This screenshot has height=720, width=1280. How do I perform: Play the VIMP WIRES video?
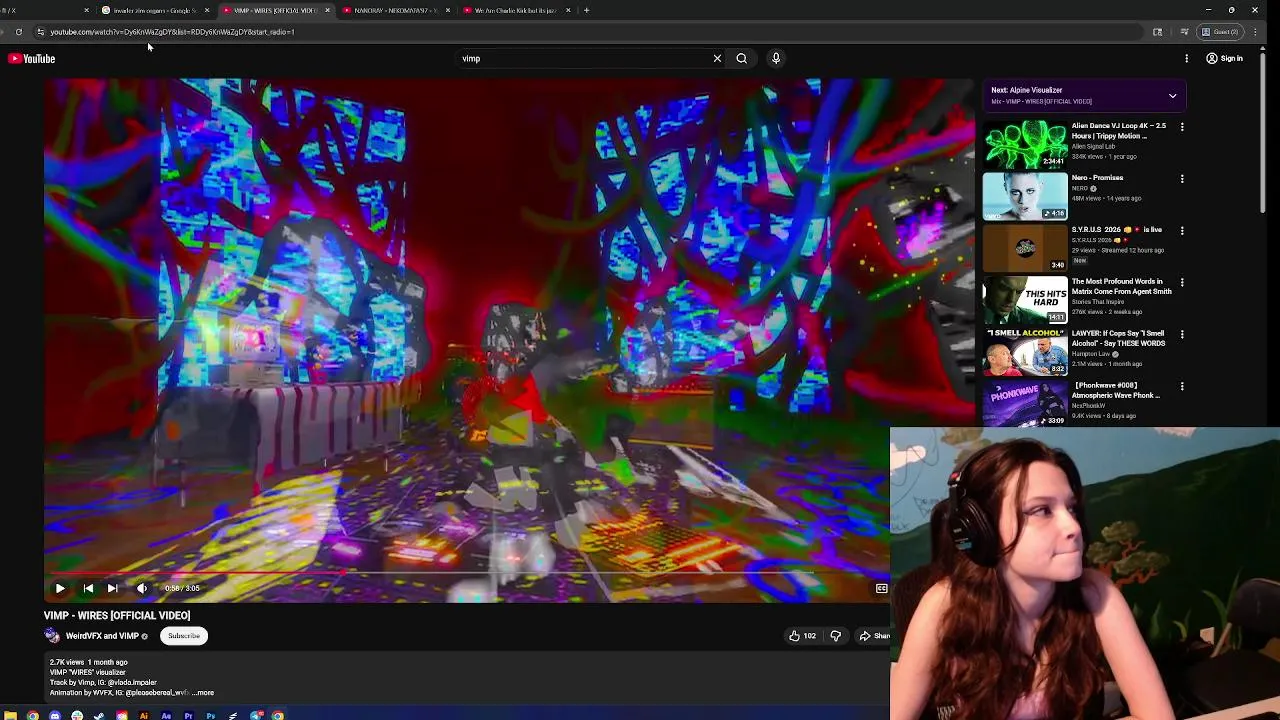[x=60, y=588]
